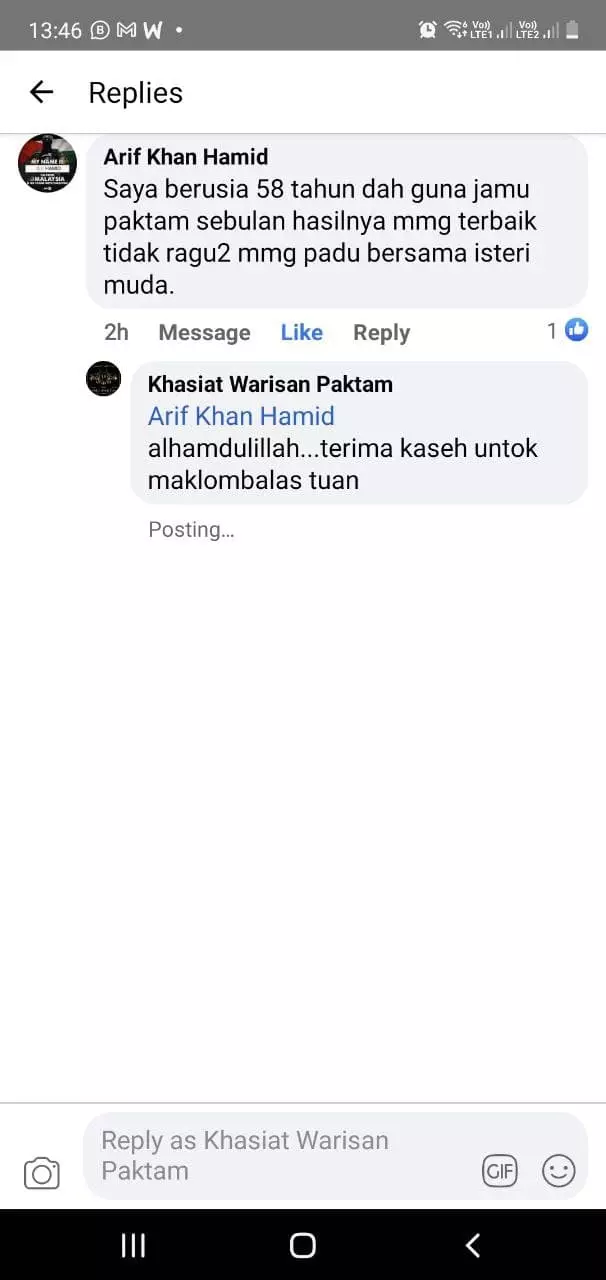The width and height of the screenshot is (606, 1280).
Task: Tap Reply under Arif Khan Hamid's comment
Action: coord(381,332)
